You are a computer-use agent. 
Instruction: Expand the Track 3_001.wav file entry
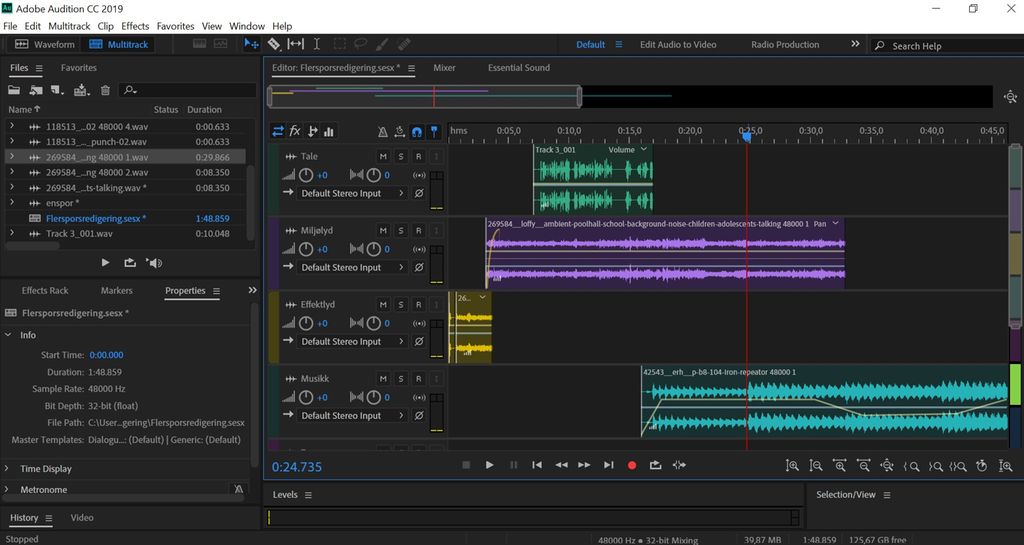pos(12,233)
